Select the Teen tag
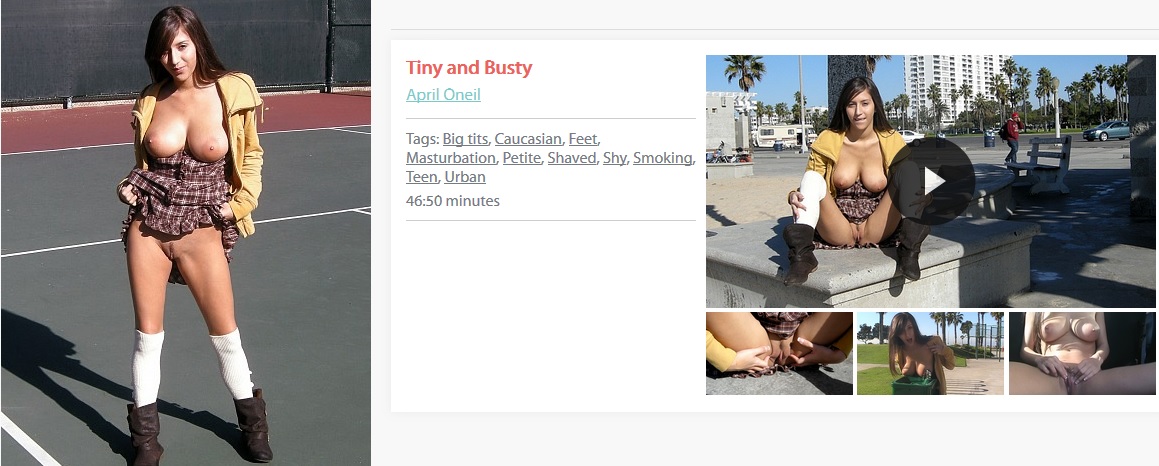Viewport: 1159px width, 466px height. pos(421,177)
